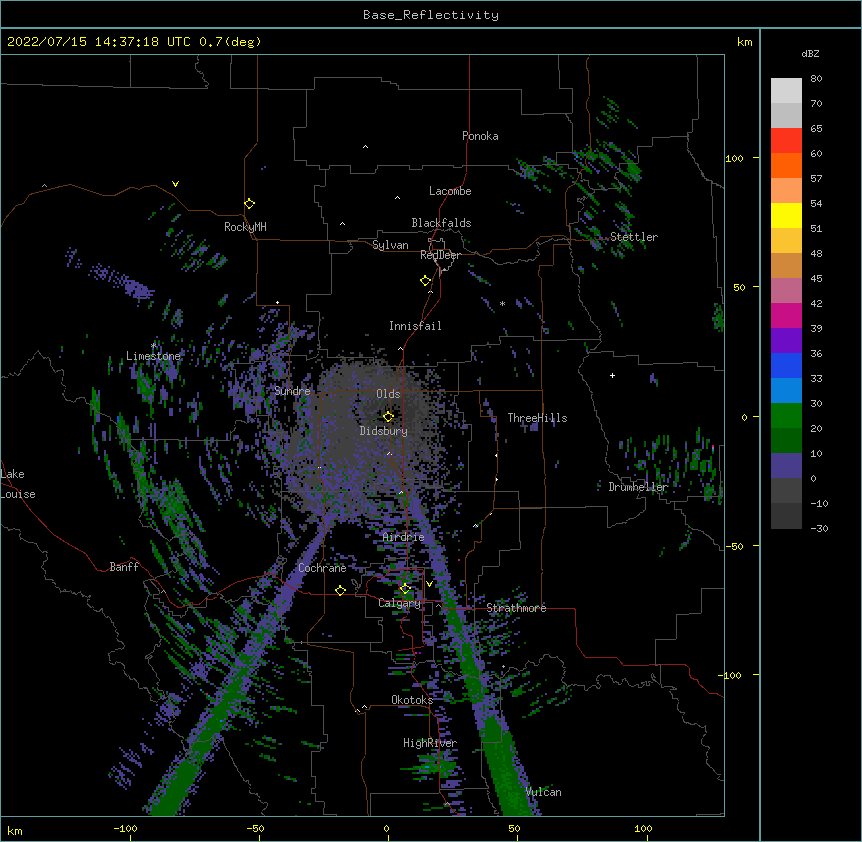Click the Cochrane town label
Screen dimensions: 862x842
click(x=322, y=568)
